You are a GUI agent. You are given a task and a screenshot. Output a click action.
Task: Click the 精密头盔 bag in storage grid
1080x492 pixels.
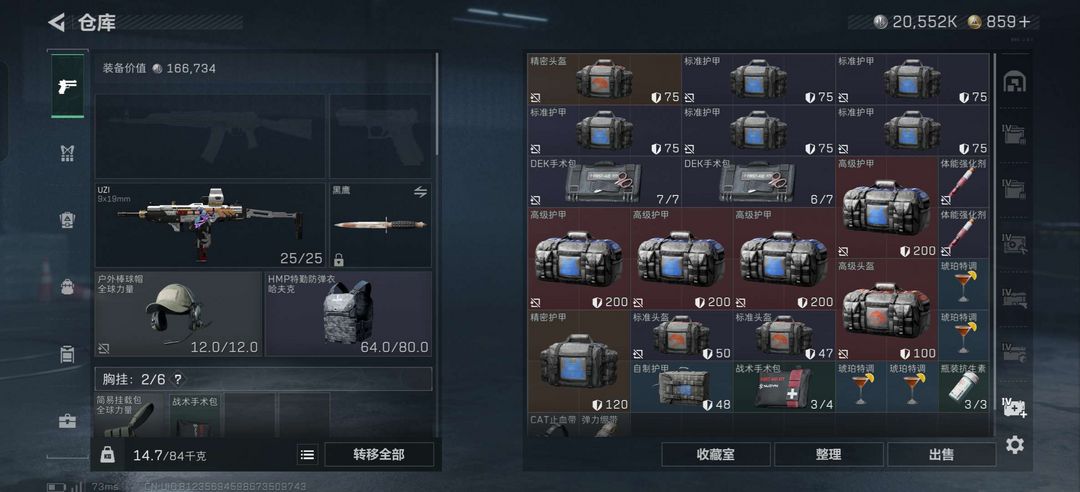(x=604, y=79)
